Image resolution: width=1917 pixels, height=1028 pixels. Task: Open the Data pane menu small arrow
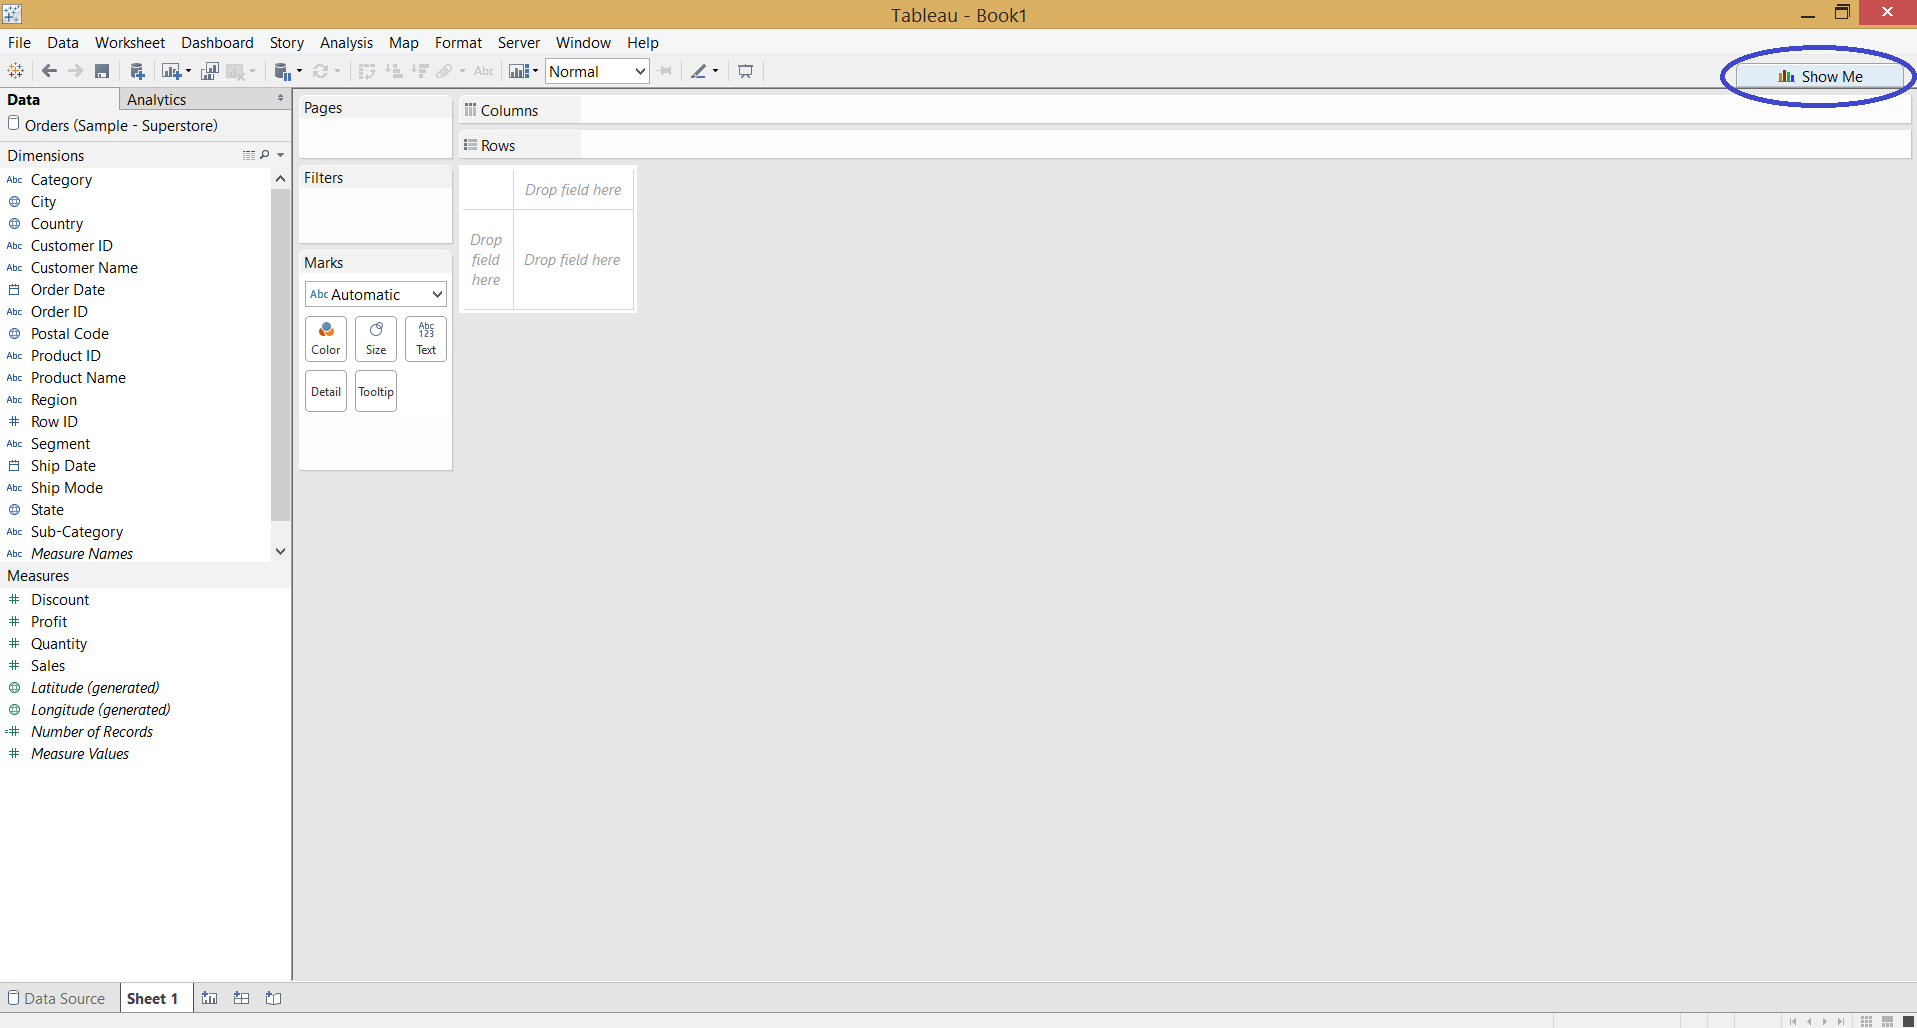pyautogui.click(x=280, y=98)
